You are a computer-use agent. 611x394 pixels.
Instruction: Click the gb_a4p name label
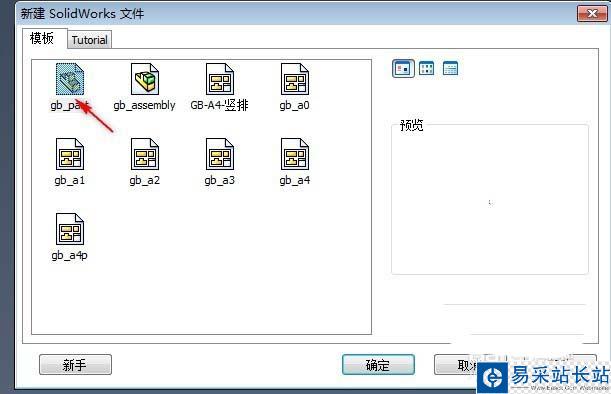point(70,256)
